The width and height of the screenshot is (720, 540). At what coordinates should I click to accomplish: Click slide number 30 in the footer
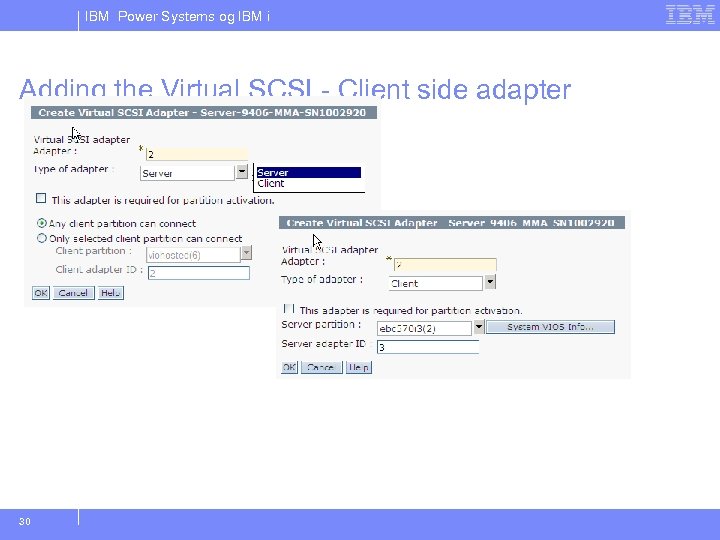25,522
